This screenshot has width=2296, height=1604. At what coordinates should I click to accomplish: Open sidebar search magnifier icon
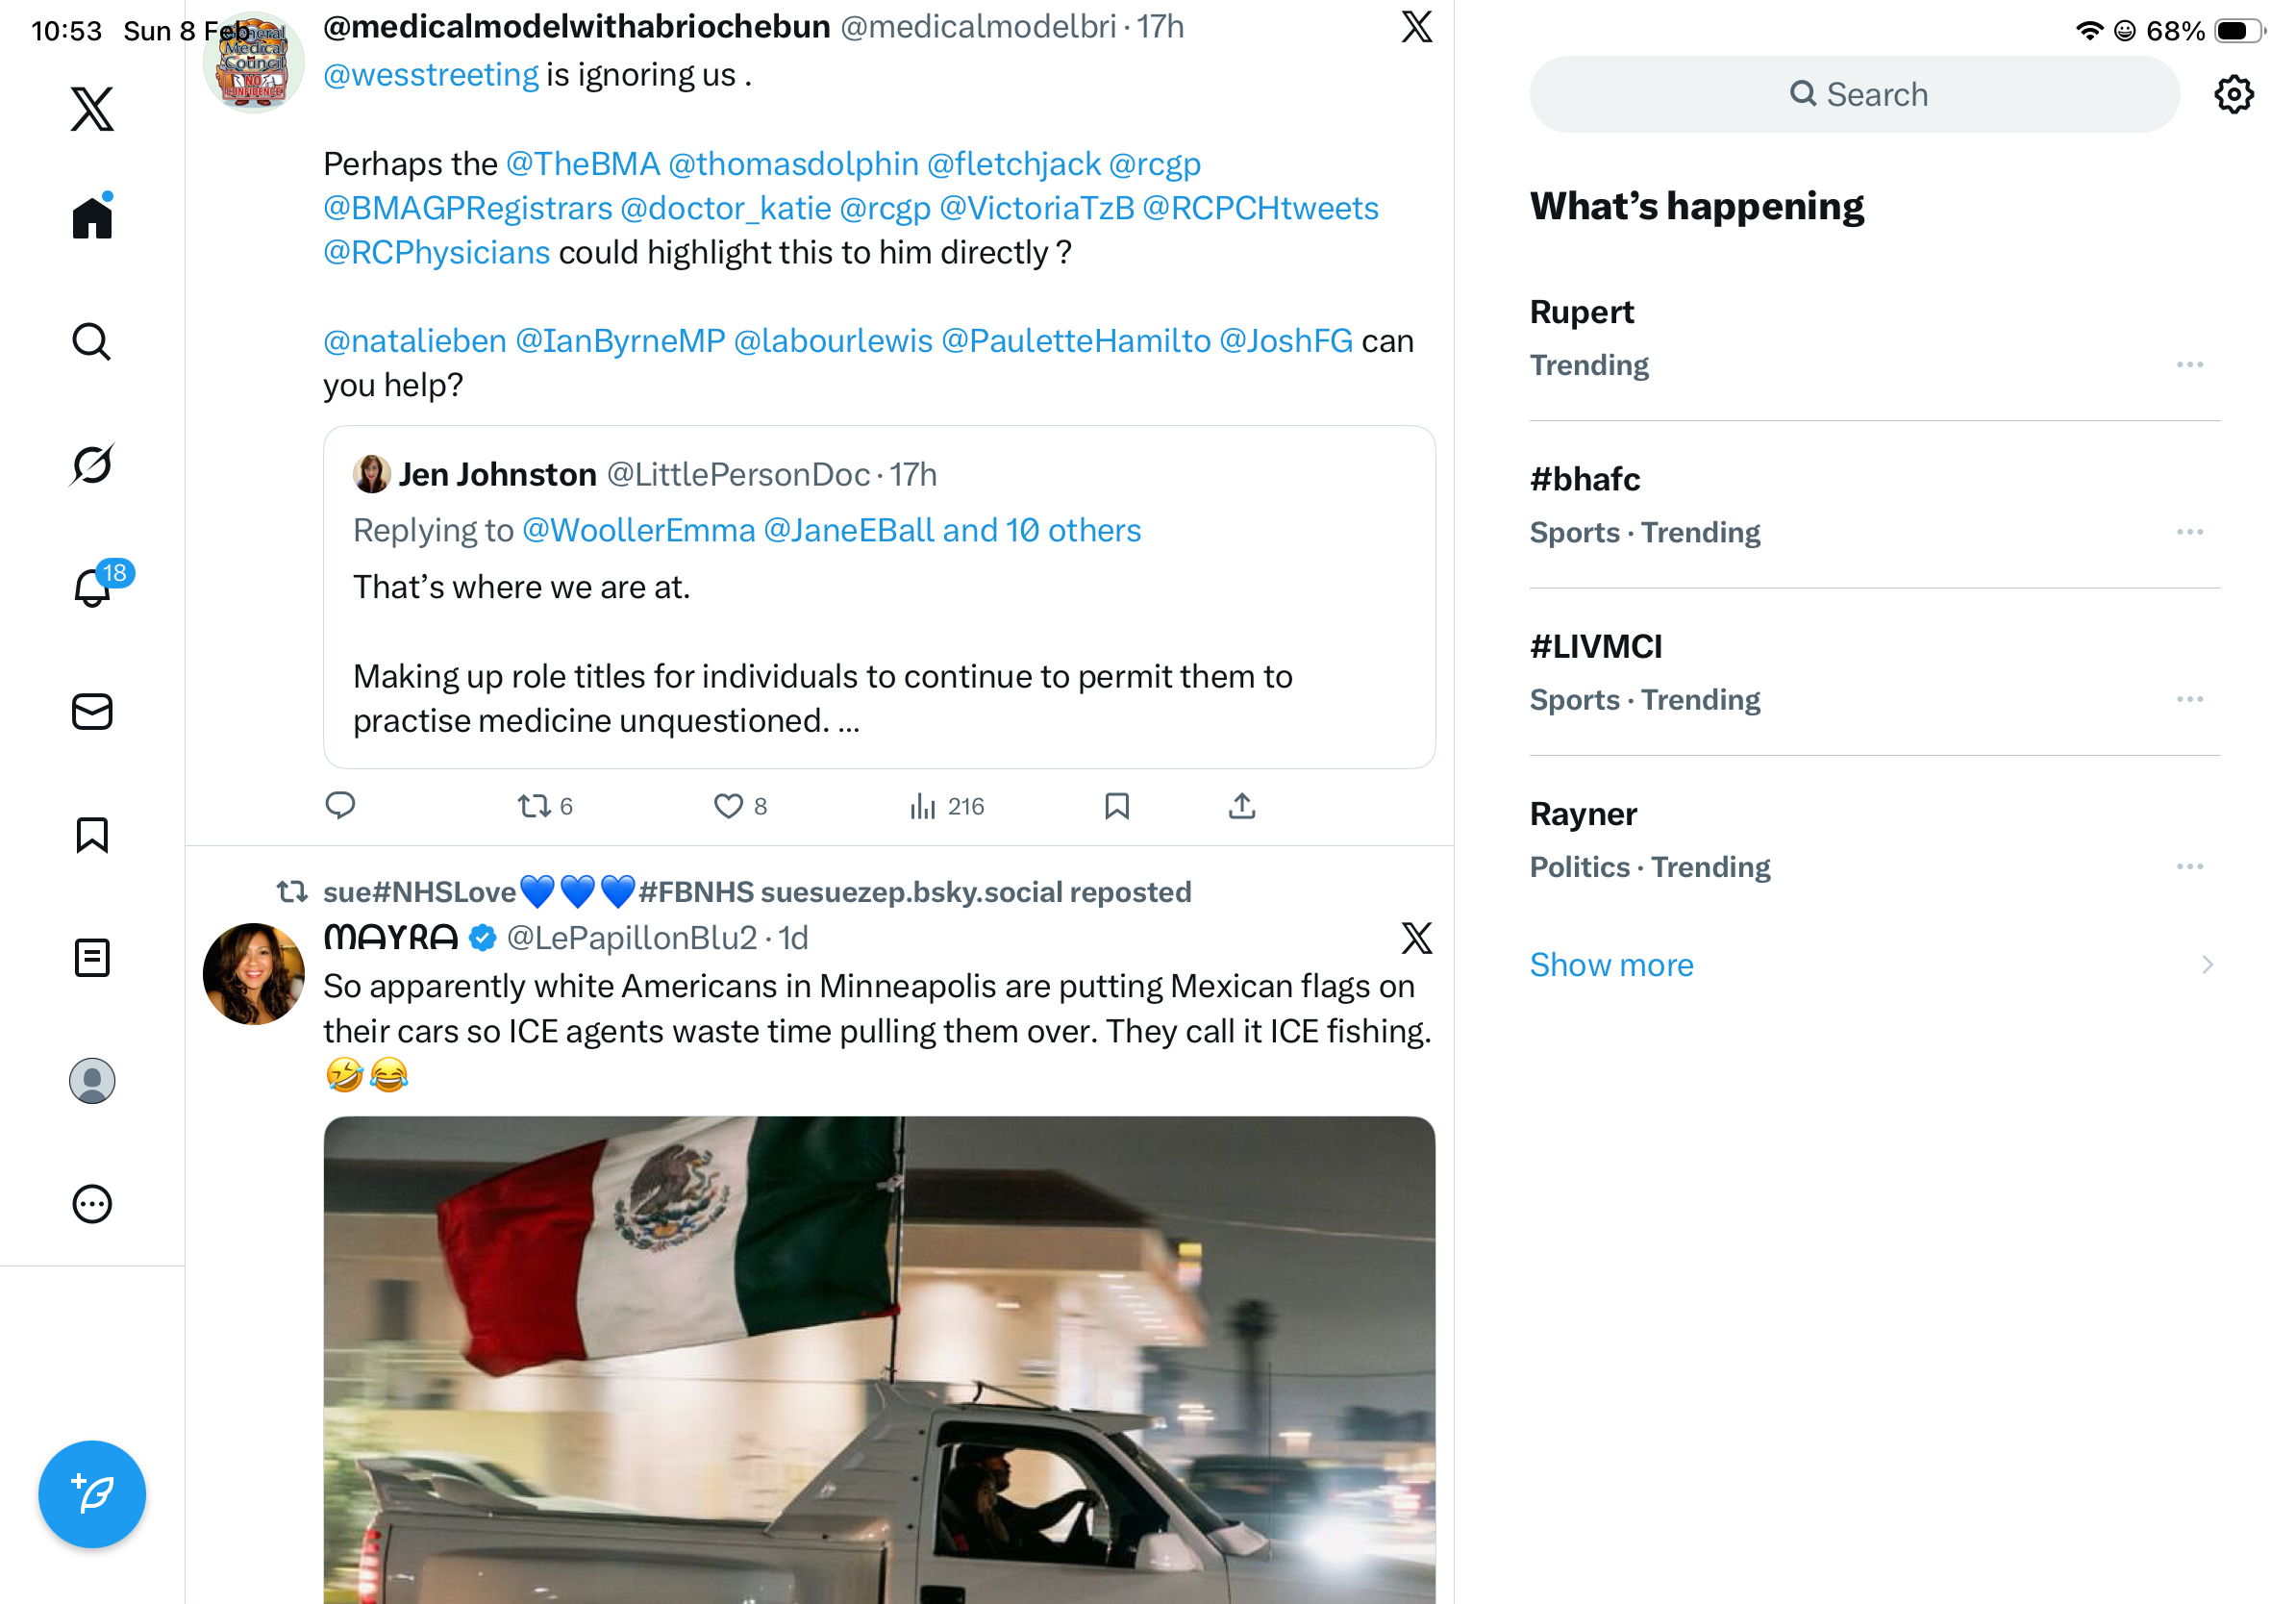pos(92,342)
